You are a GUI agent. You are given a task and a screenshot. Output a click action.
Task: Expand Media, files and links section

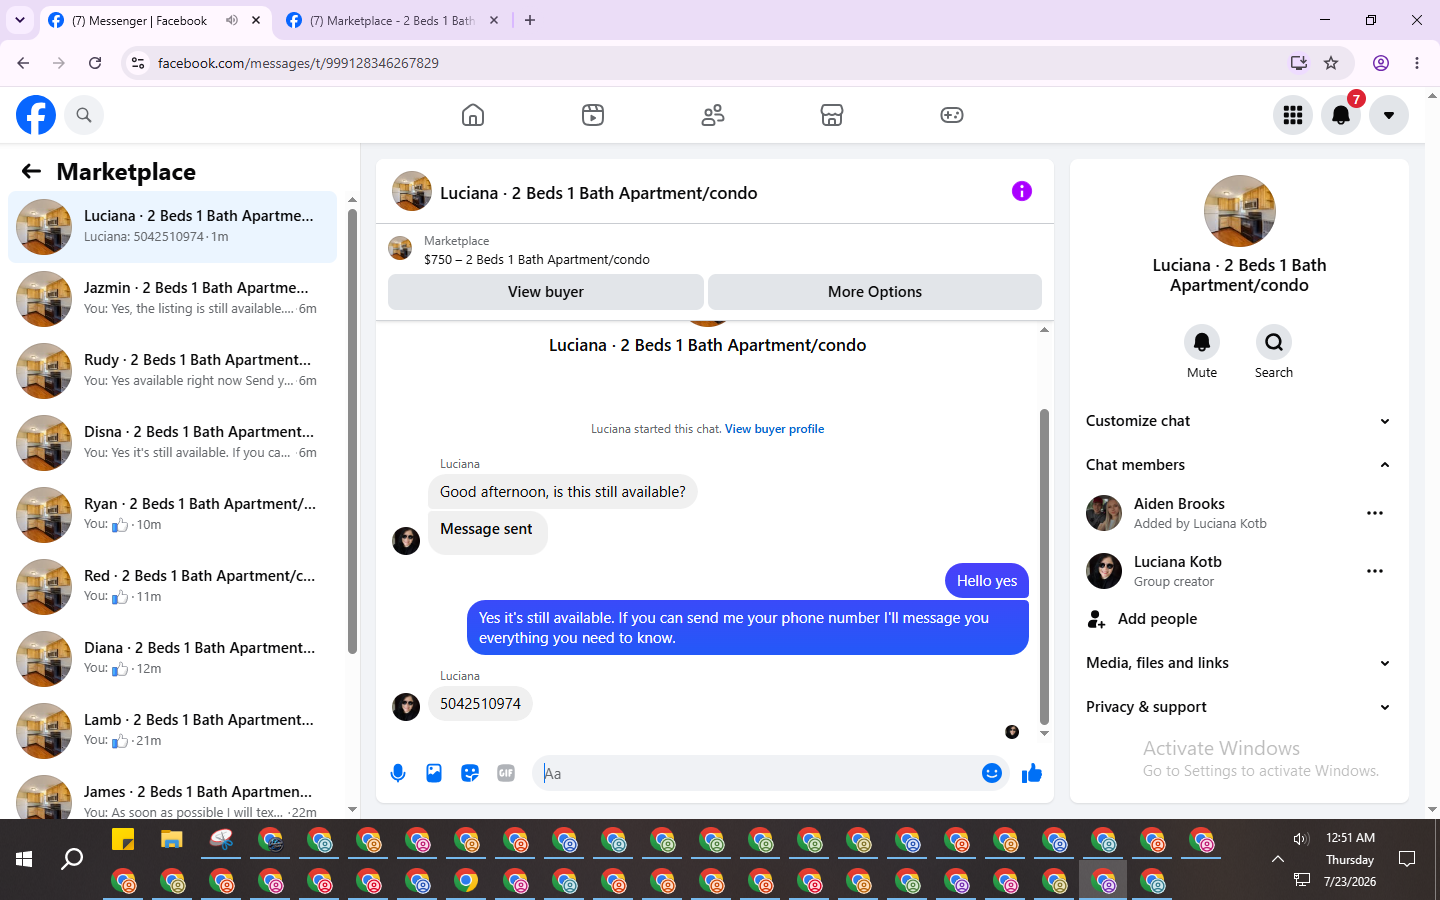coord(1239,663)
